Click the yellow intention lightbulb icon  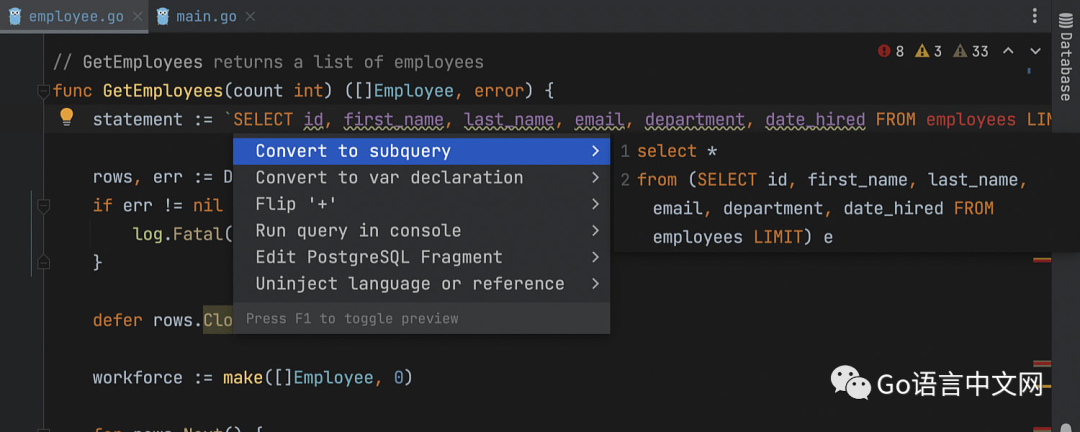[x=66, y=118]
